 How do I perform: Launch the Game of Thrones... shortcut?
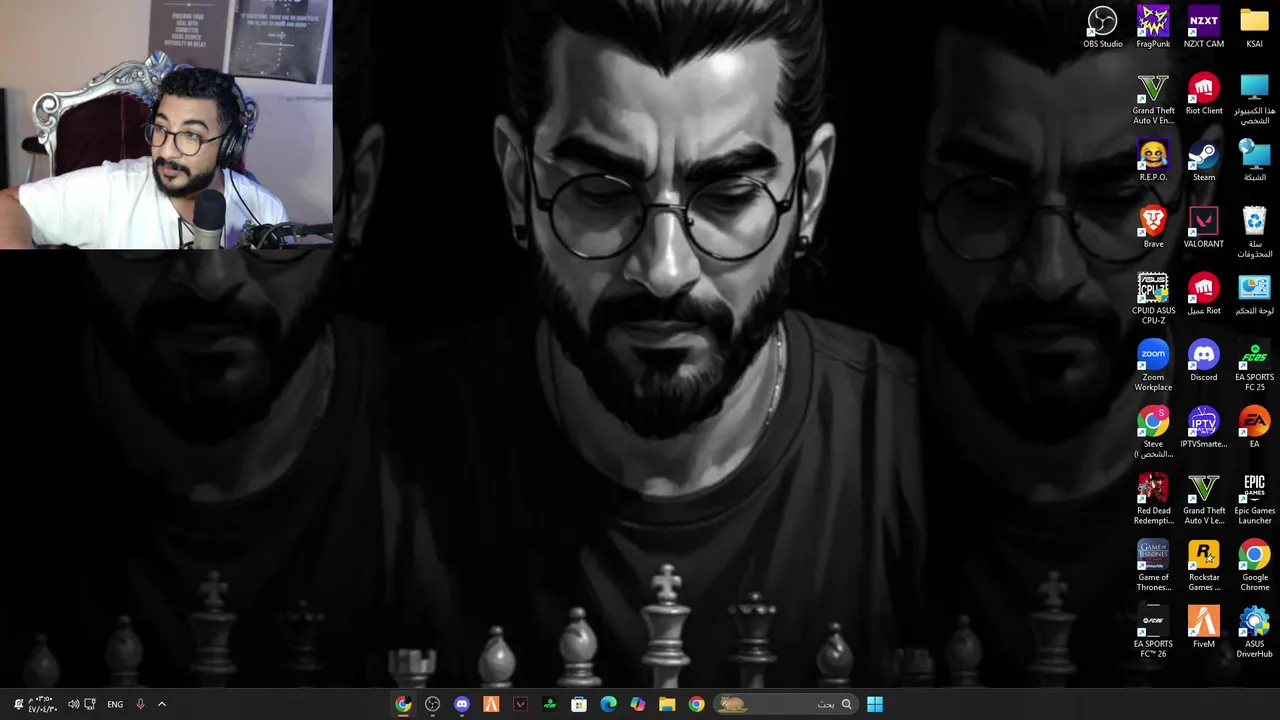[1153, 566]
